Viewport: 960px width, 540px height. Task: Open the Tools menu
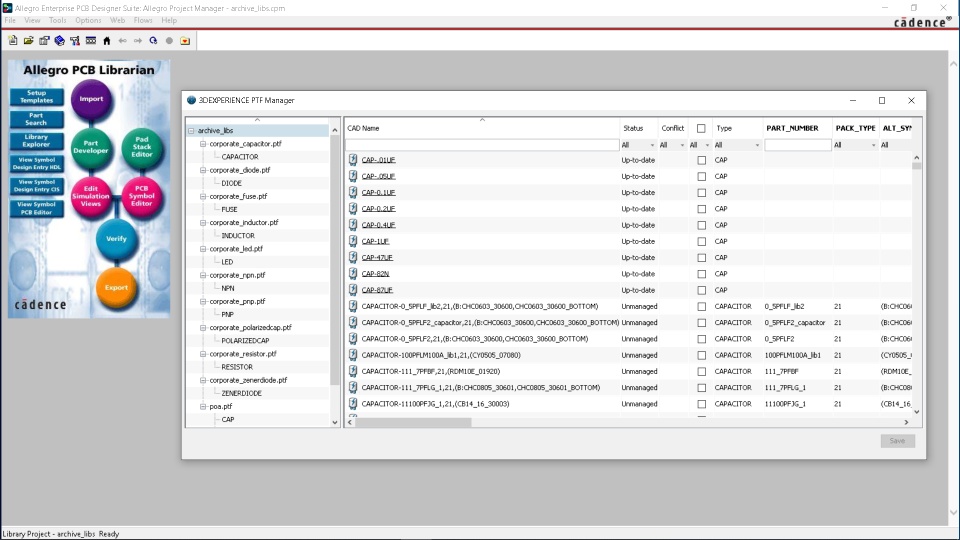click(x=58, y=20)
